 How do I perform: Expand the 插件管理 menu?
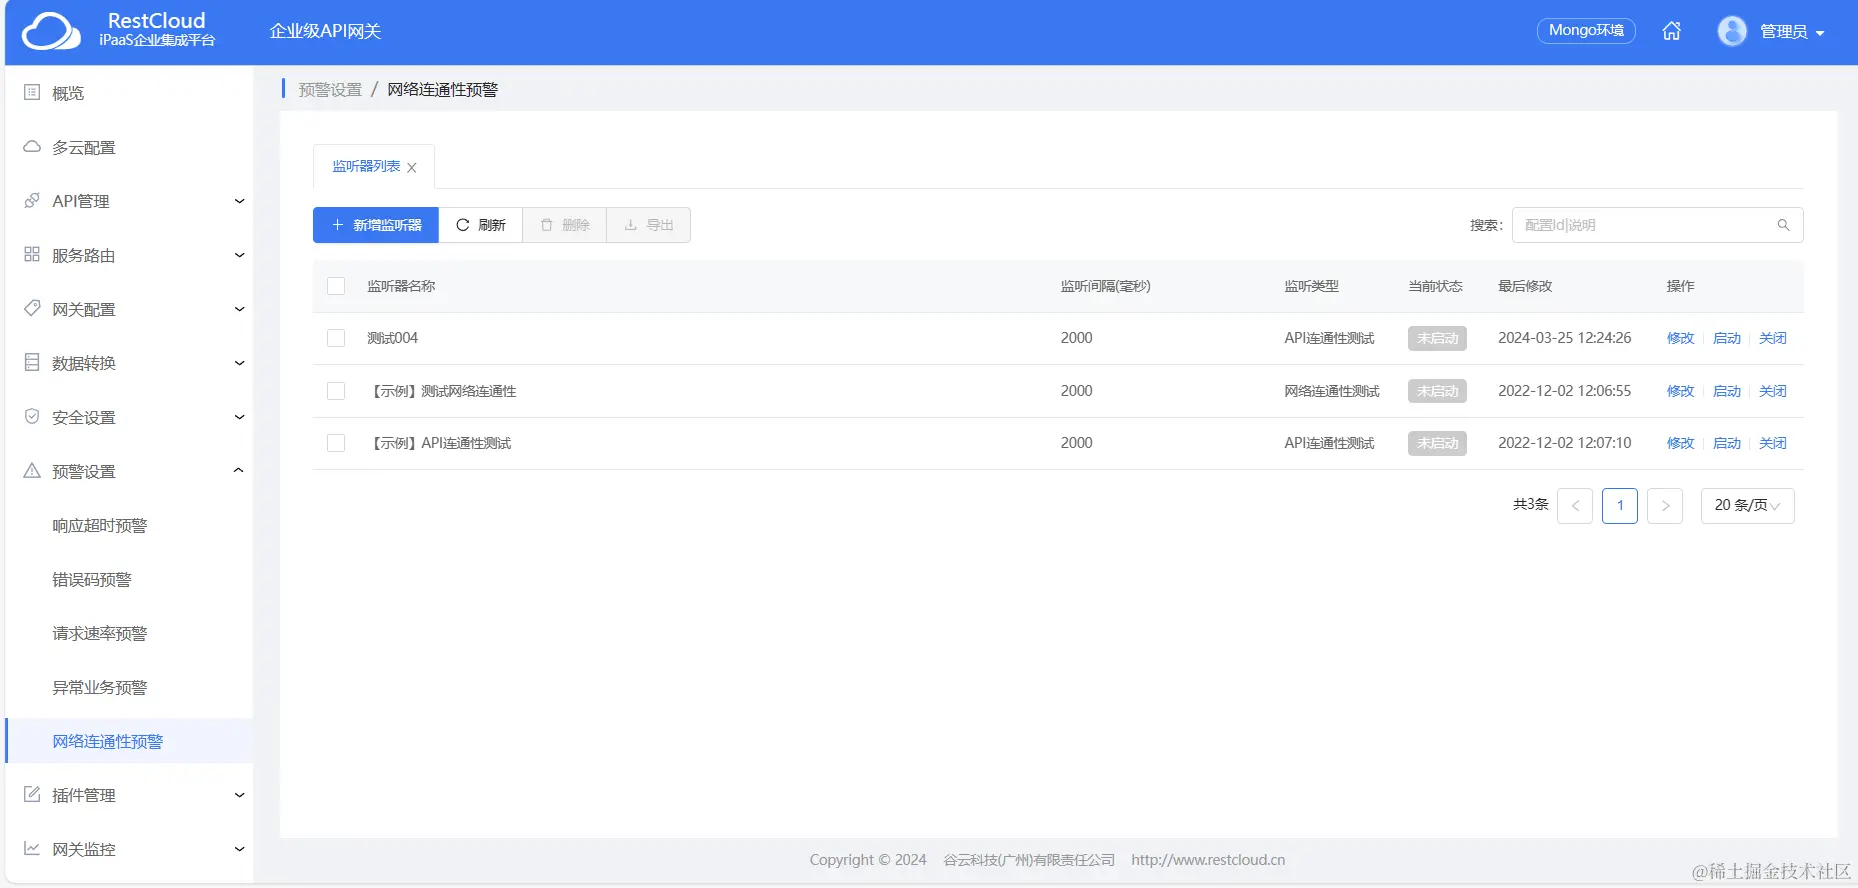pos(239,795)
